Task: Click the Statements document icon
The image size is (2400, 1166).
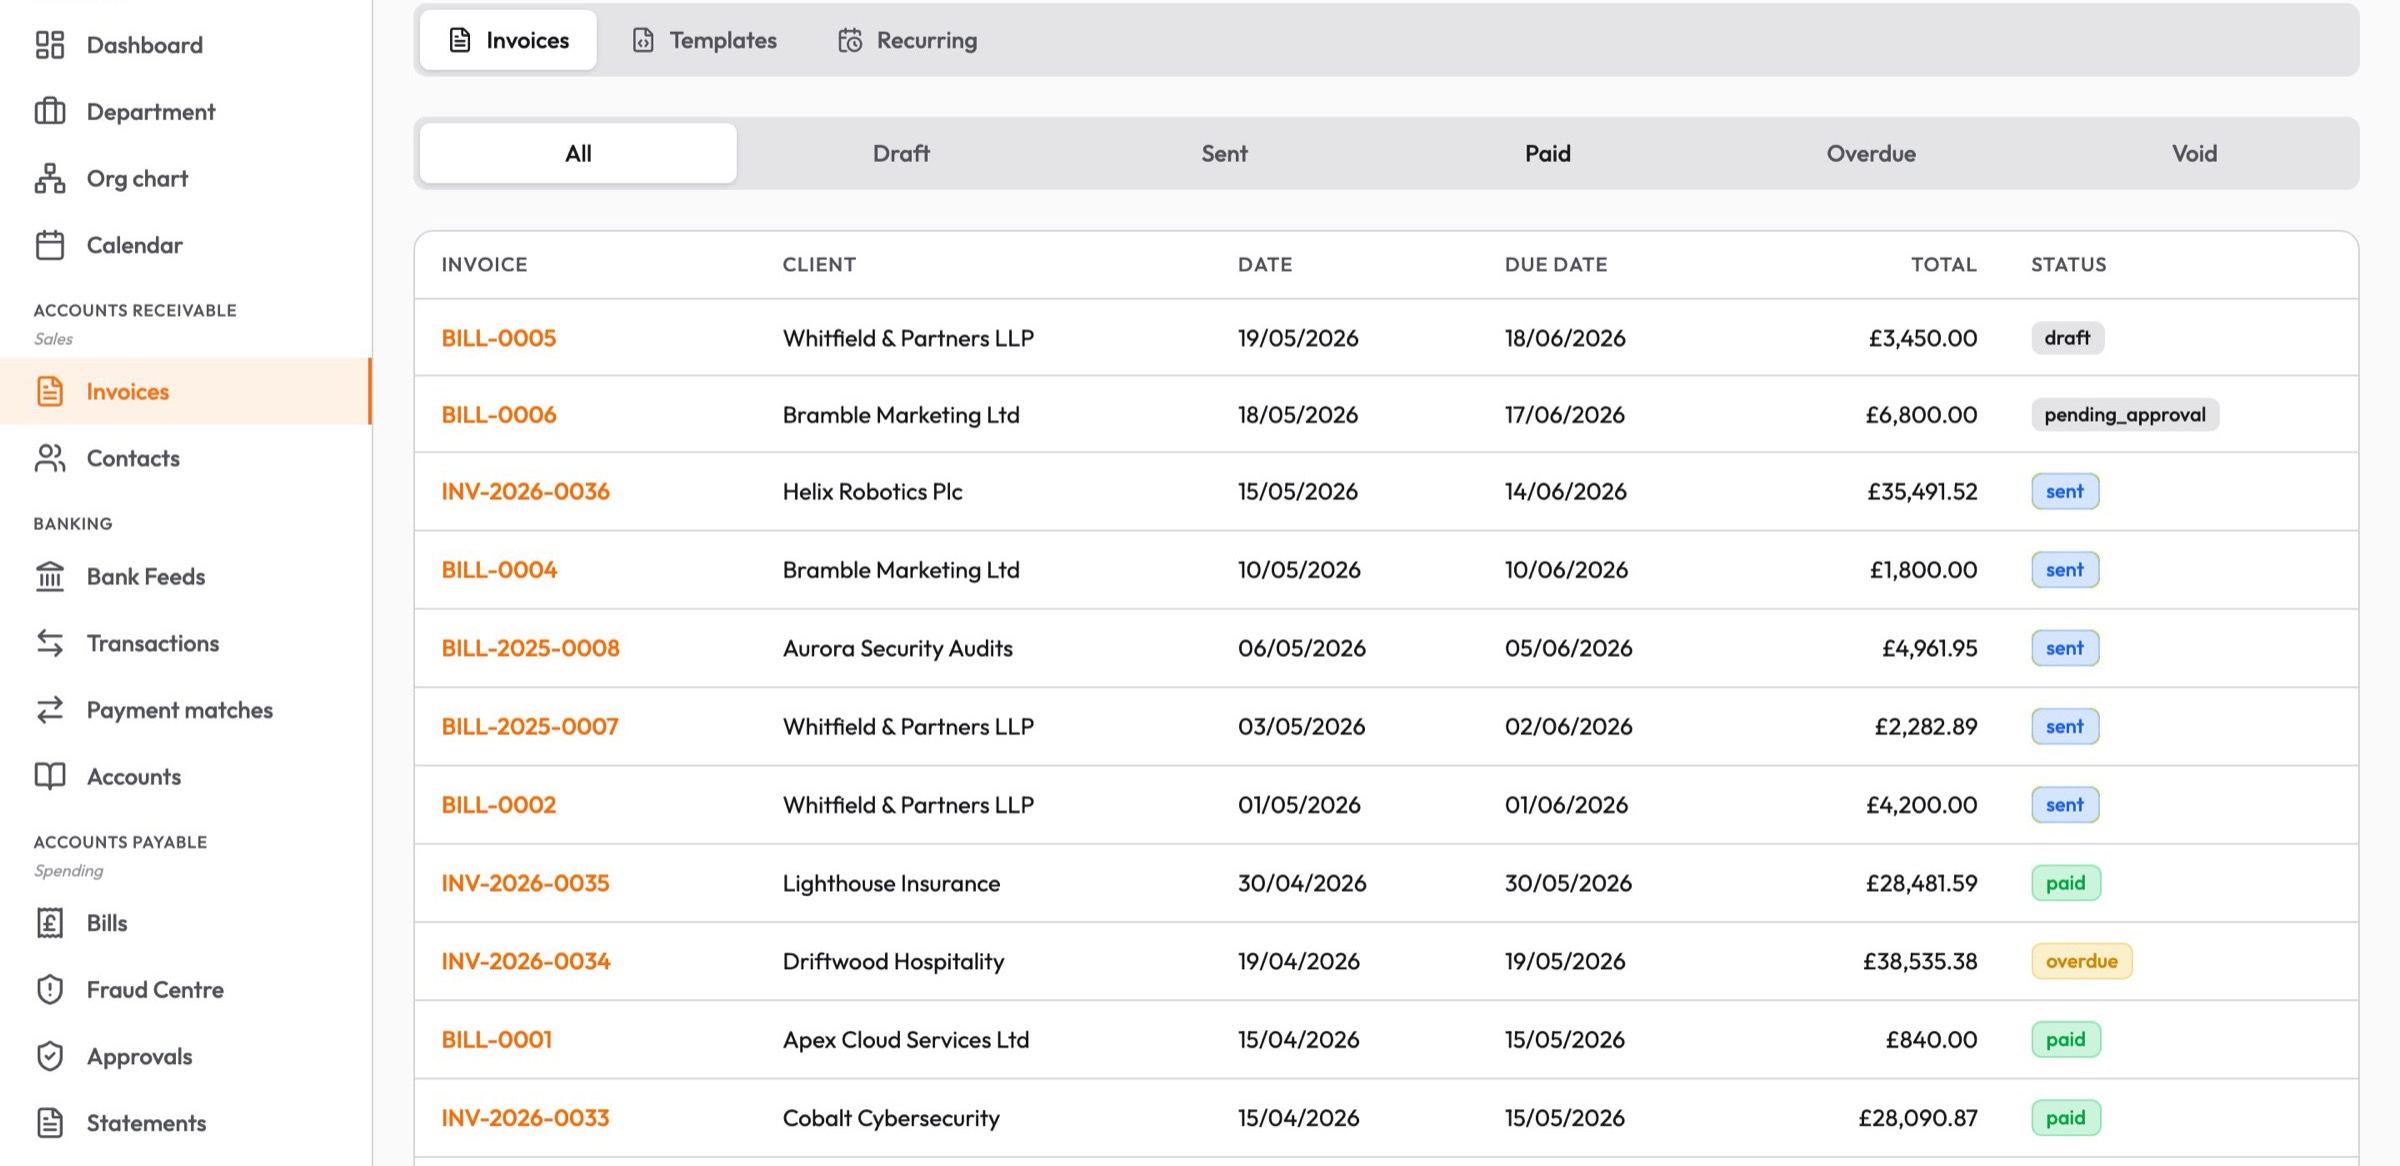Action: (50, 1123)
